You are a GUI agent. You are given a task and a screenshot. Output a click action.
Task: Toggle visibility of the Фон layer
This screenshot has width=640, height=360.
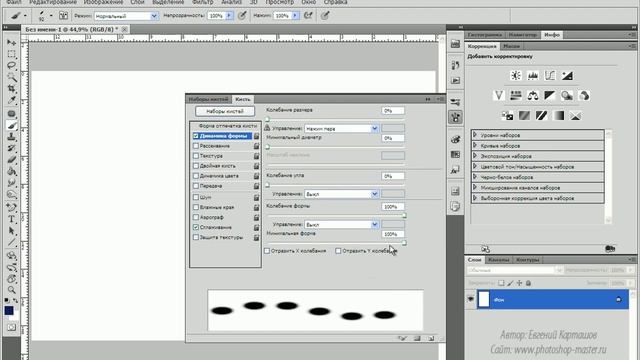(471, 299)
